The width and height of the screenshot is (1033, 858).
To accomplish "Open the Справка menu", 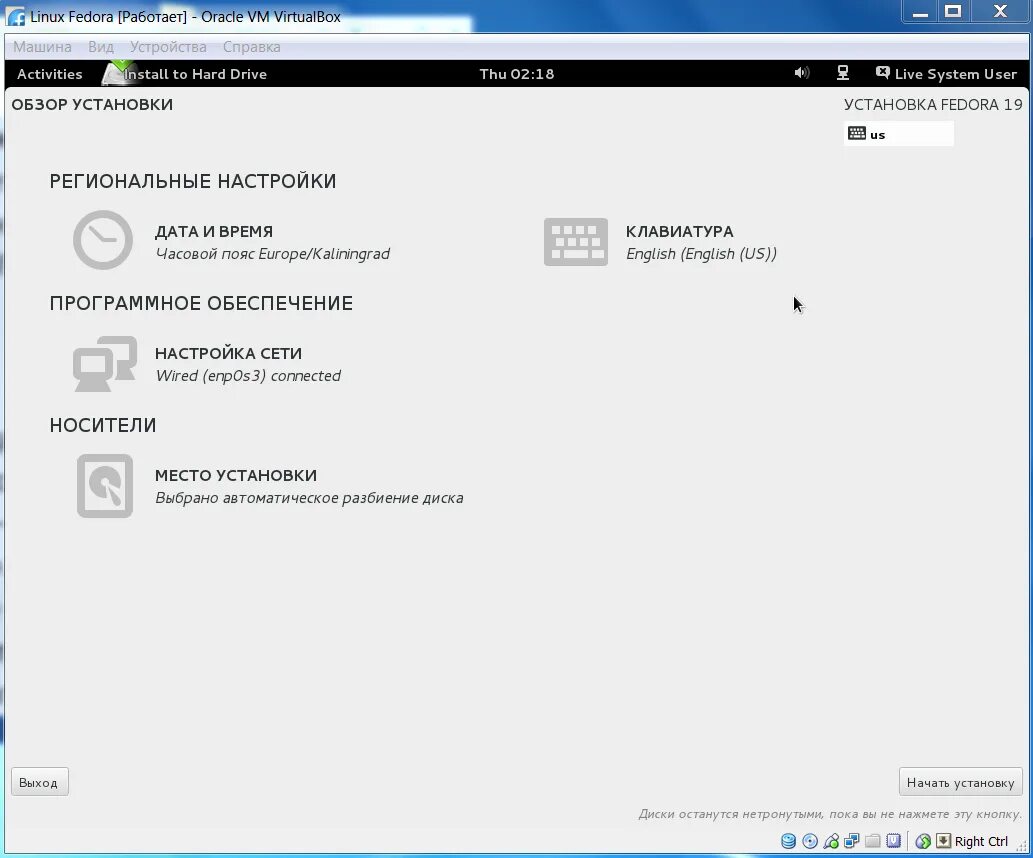I will (x=251, y=47).
